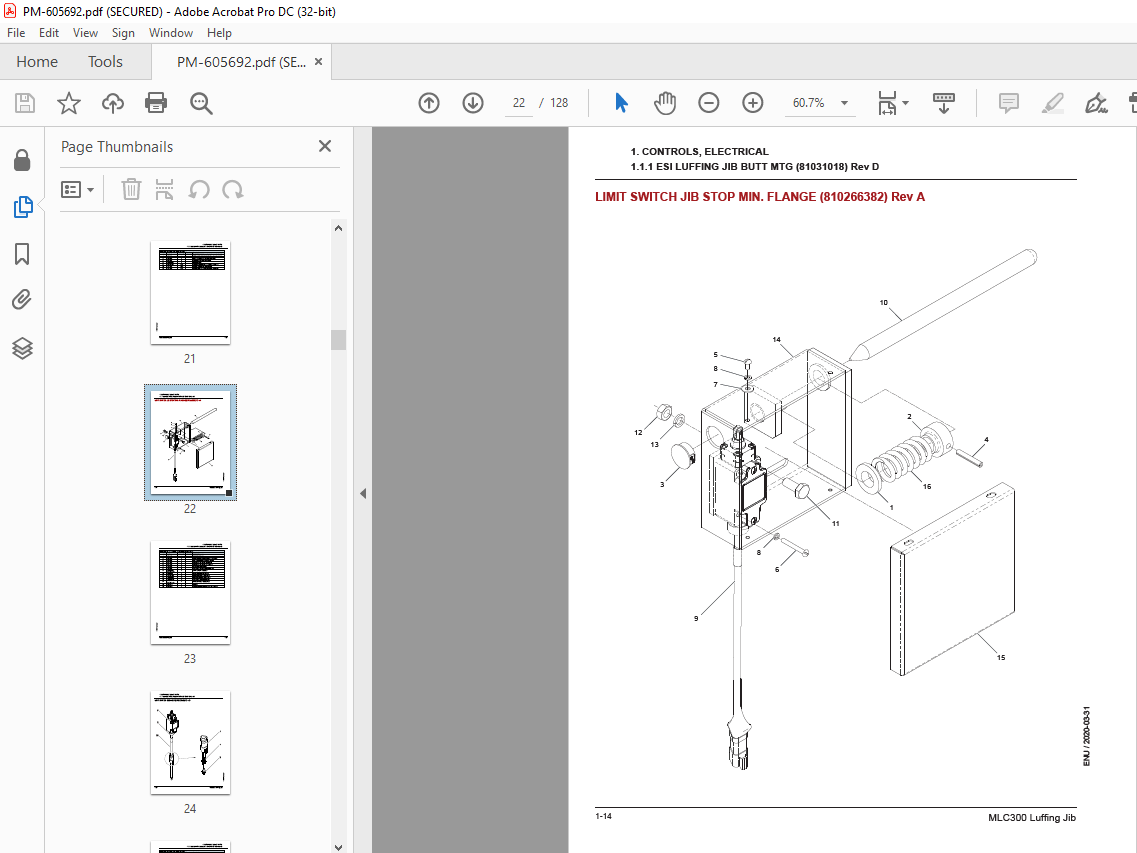Viewport: 1137px width, 853px height.
Task: Open thumbnail options dropdown menu
Action: tap(78, 189)
